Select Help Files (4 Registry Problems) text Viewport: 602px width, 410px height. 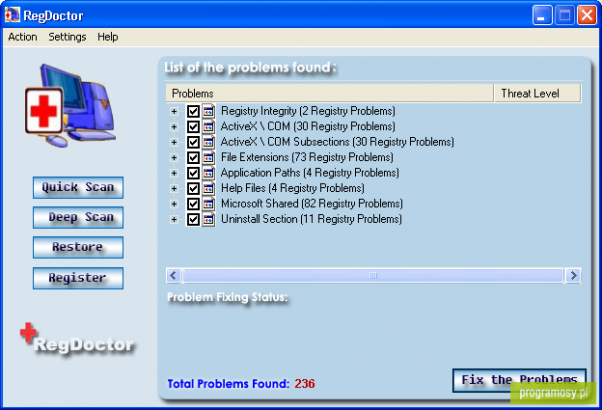click(x=293, y=188)
